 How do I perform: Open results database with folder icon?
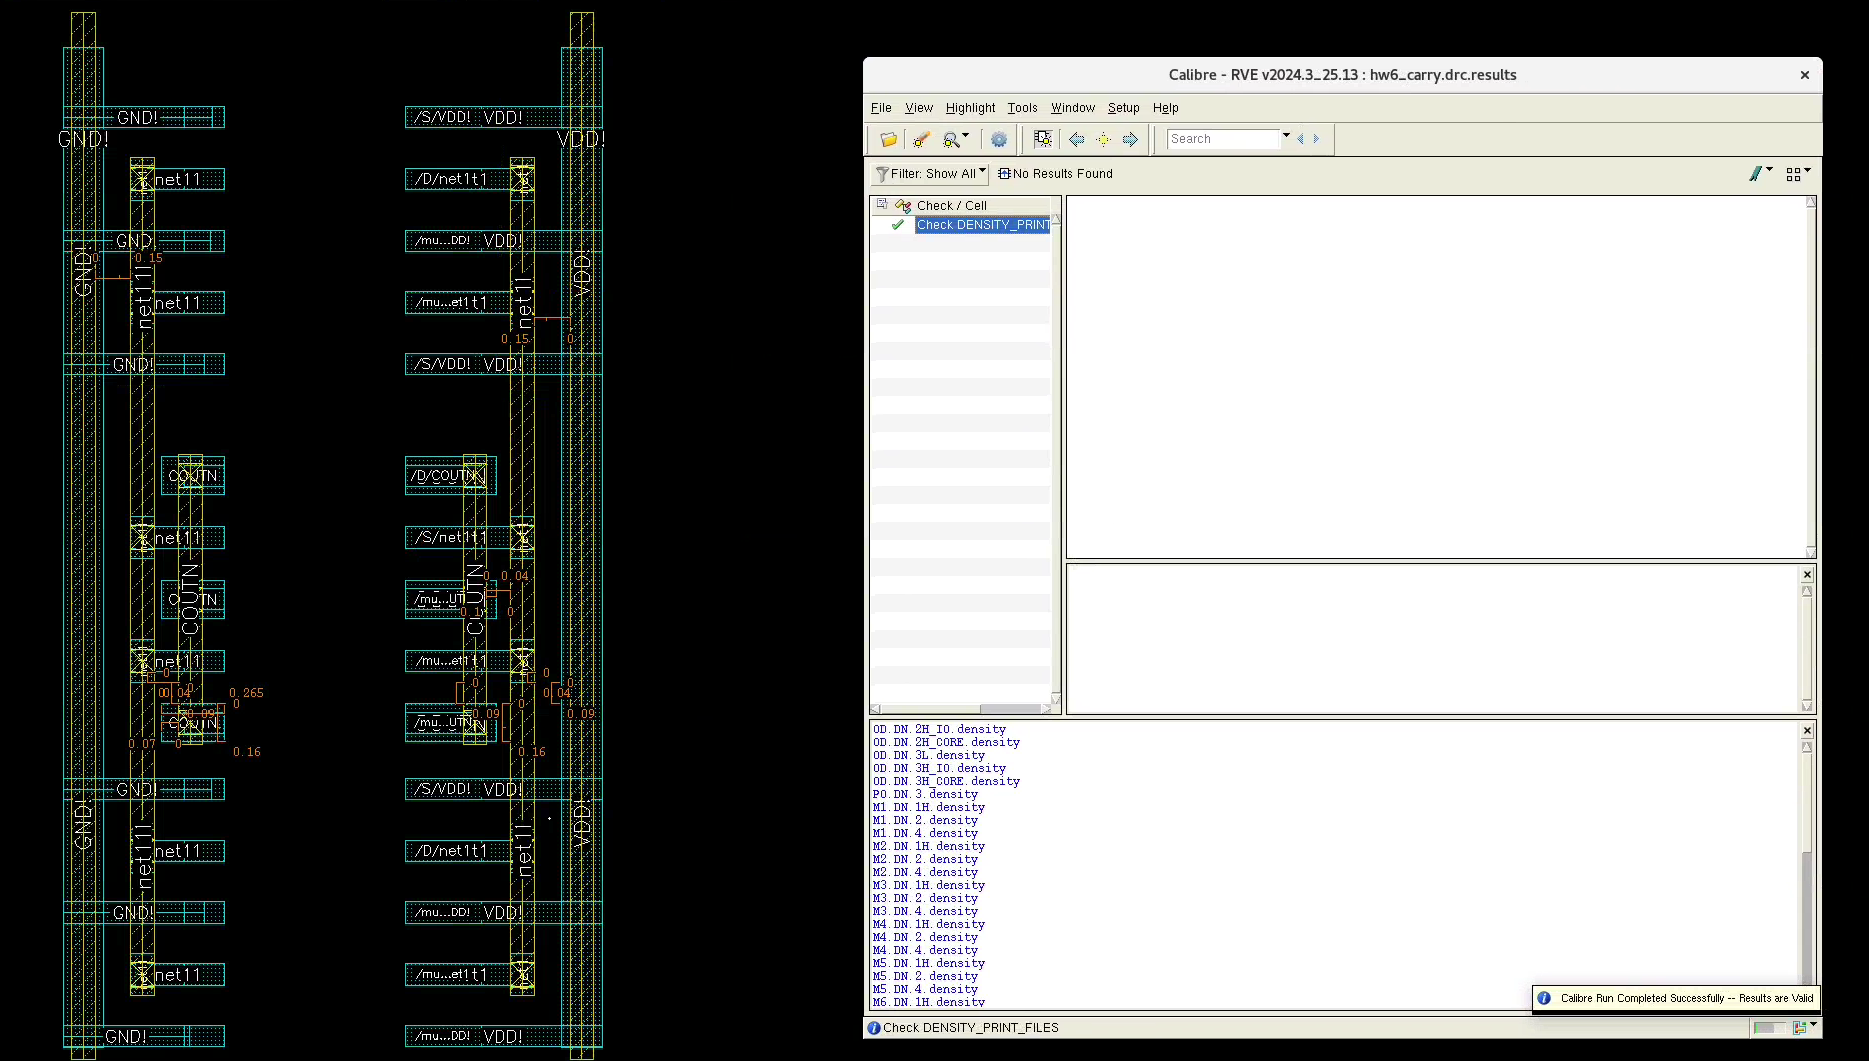(x=888, y=140)
